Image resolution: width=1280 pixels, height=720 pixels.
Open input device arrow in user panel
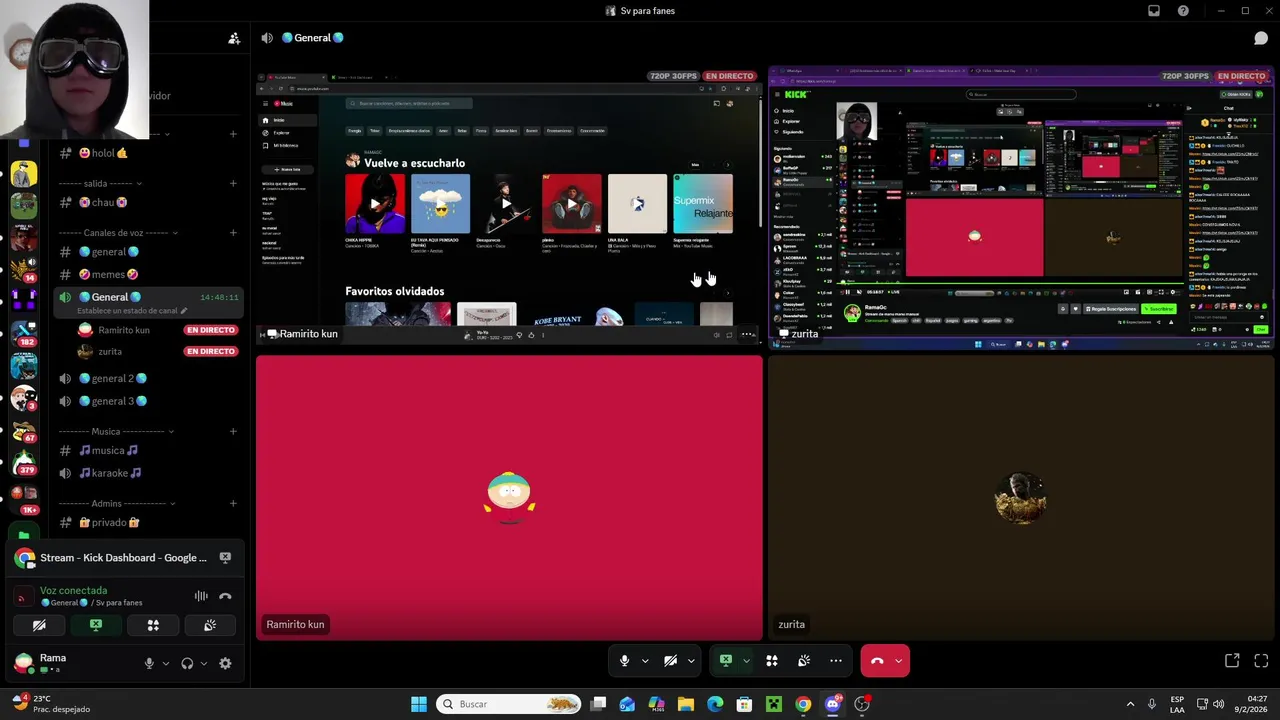point(166,663)
